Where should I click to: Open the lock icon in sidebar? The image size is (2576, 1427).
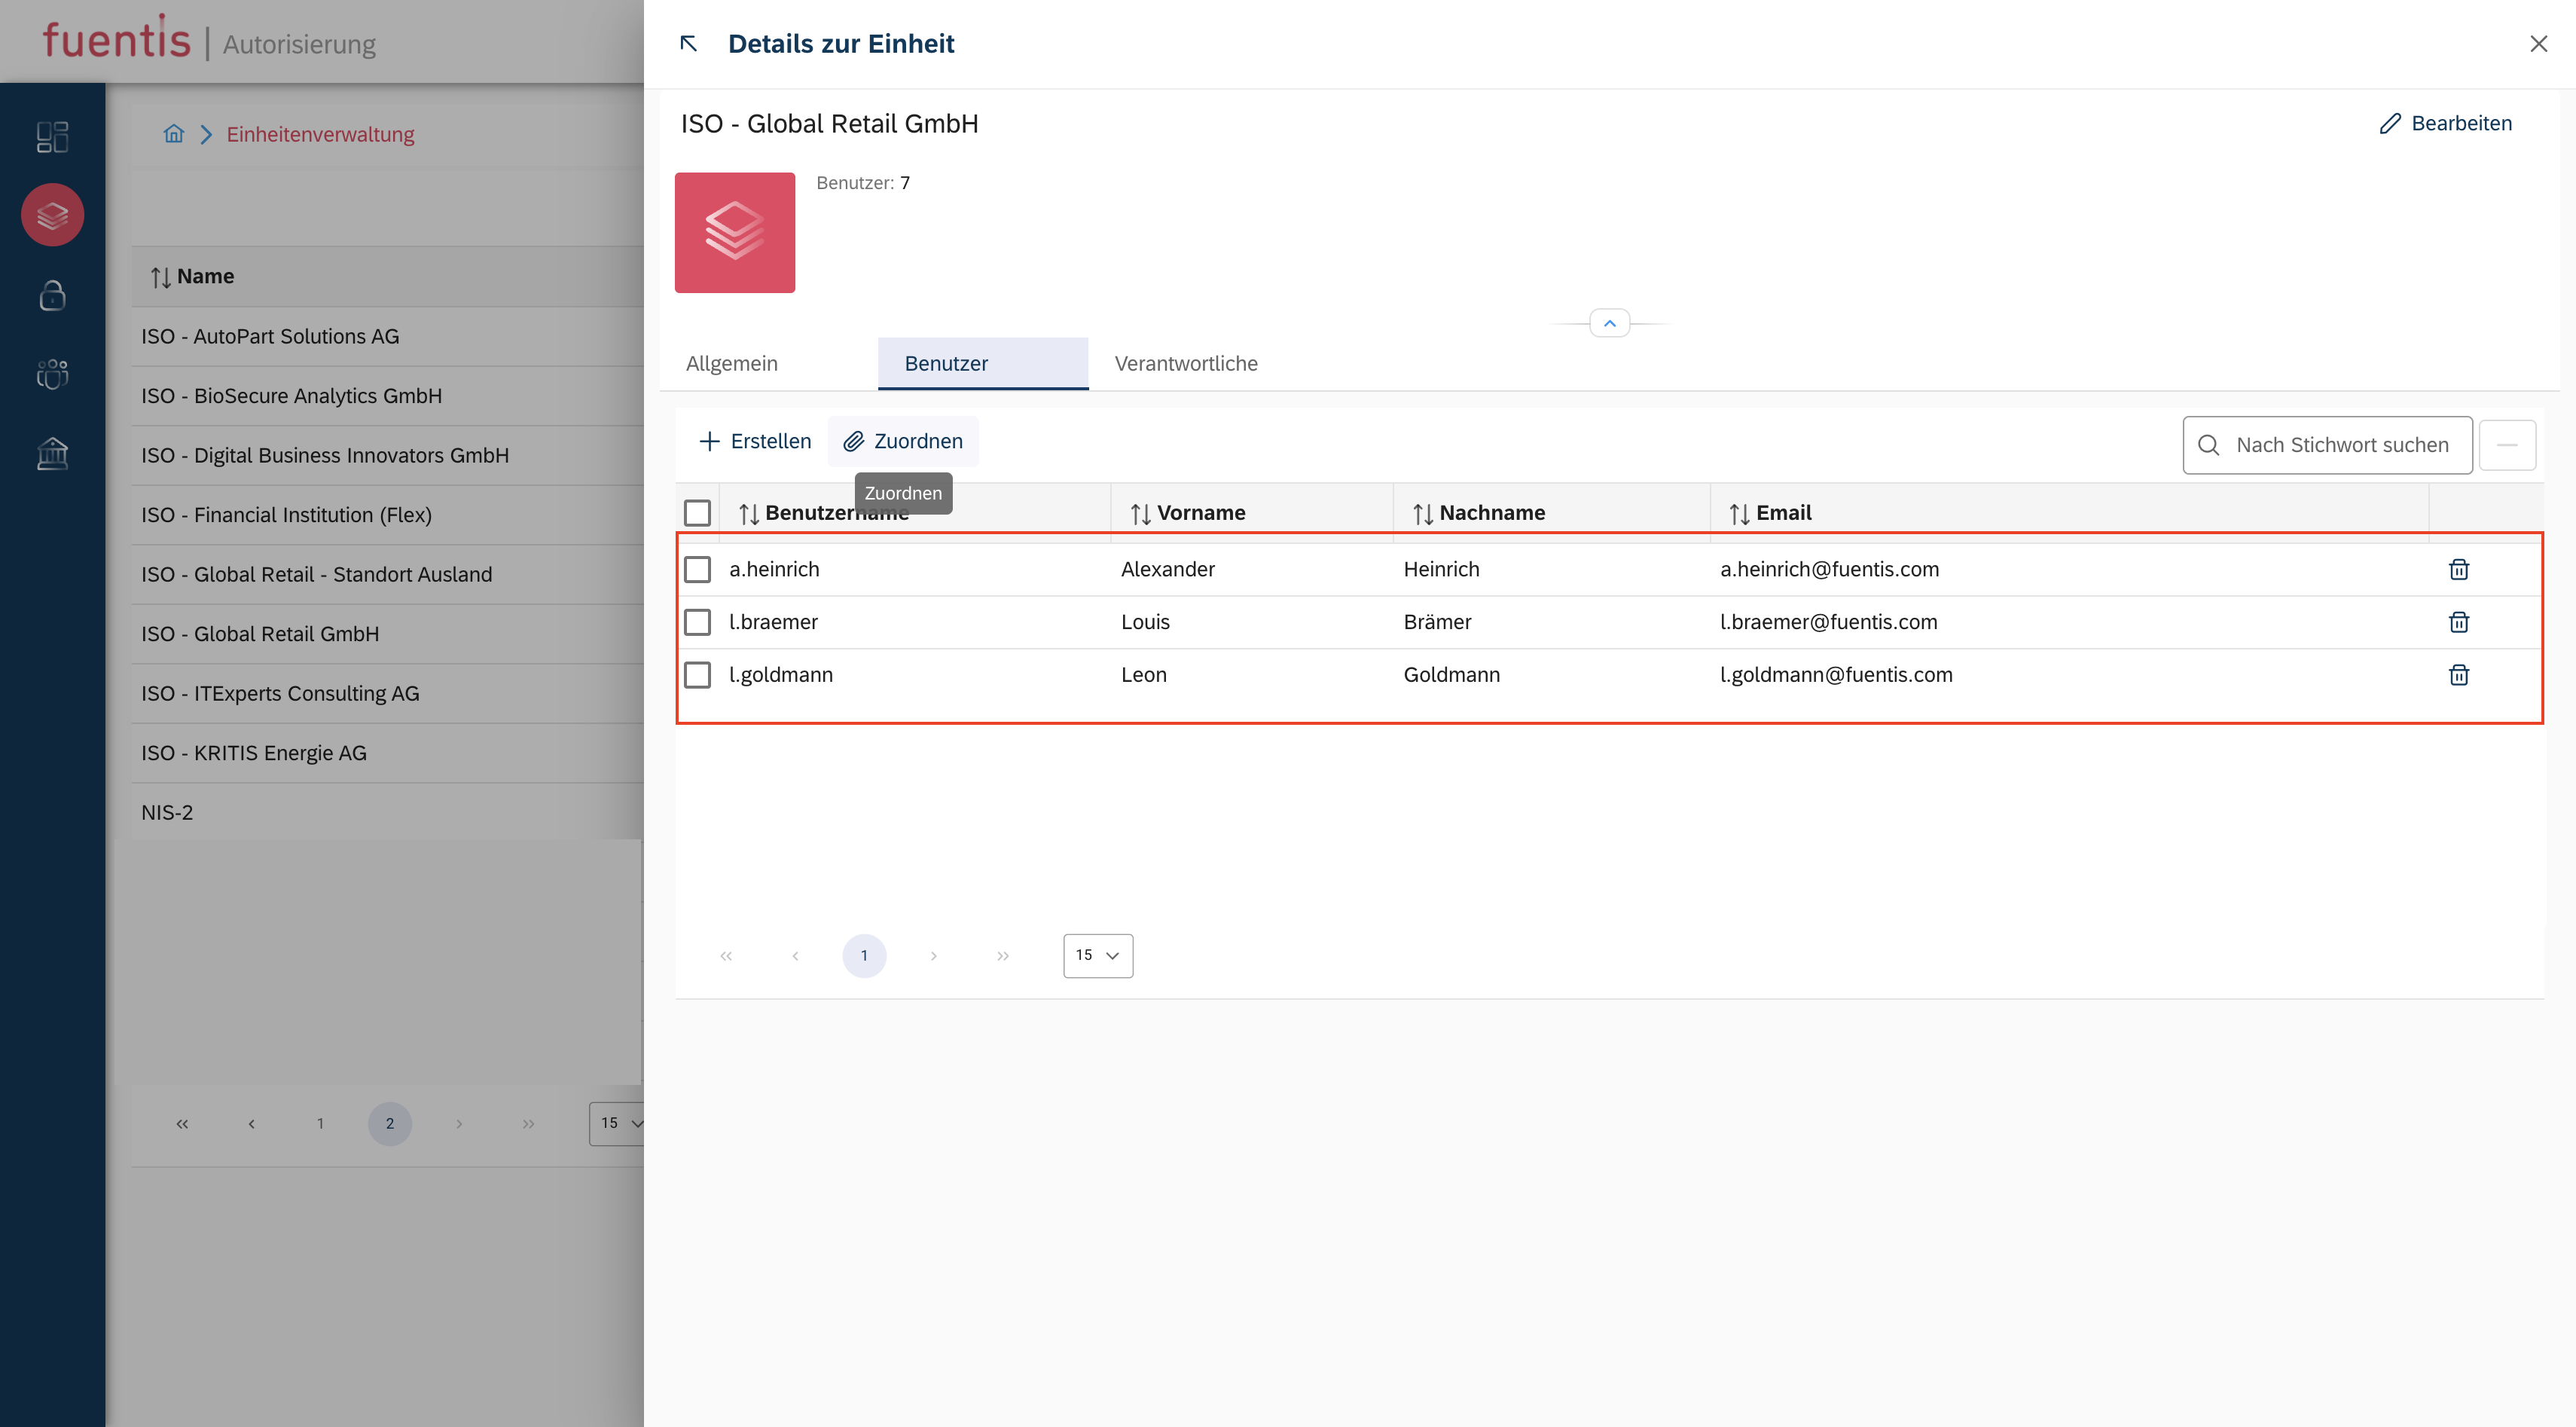pyautogui.click(x=52, y=295)
